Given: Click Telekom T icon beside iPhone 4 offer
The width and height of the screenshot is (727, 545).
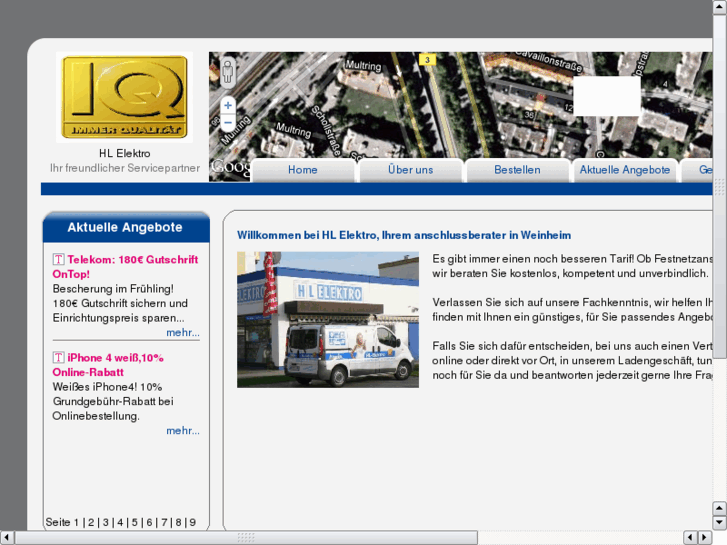Looking at the screenshot, I should pos(58,358).
